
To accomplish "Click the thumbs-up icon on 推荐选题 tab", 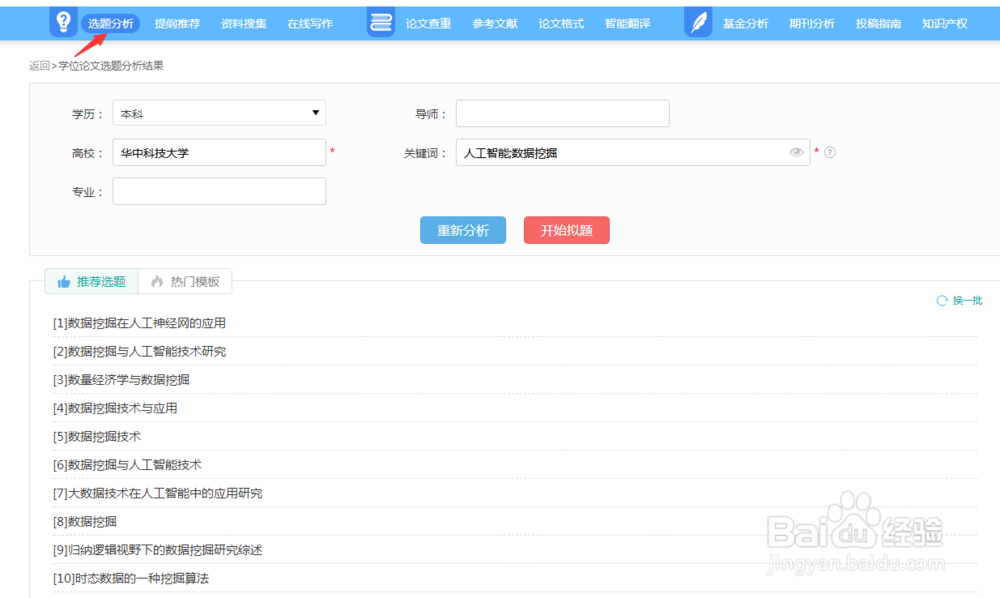I will point(64,282).
